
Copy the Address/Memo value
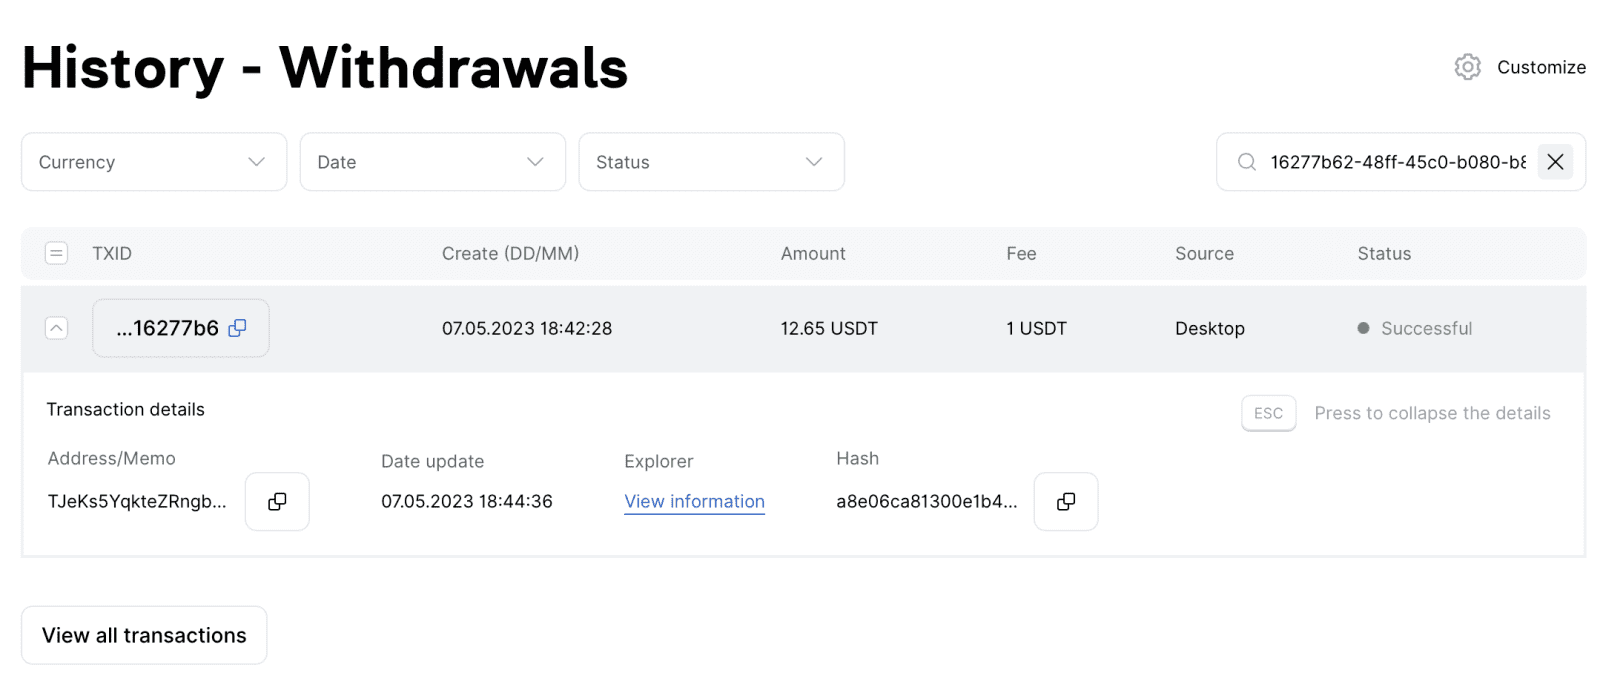pos(277,501)
